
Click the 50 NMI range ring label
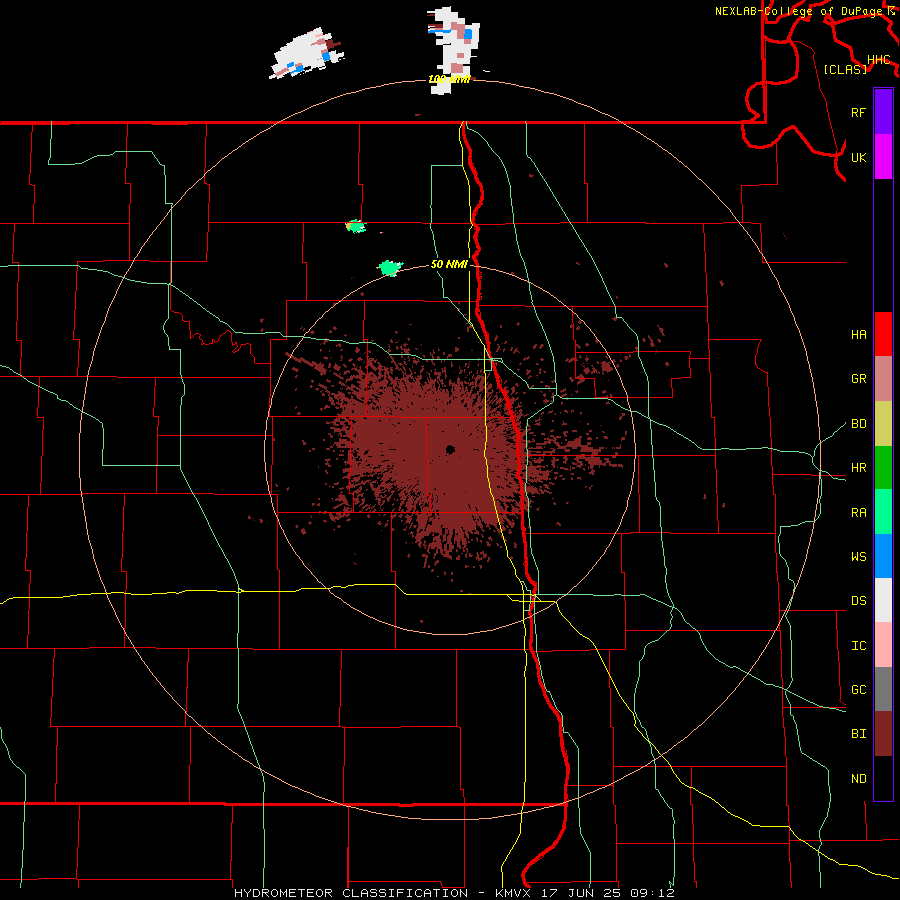coord(449,265)
